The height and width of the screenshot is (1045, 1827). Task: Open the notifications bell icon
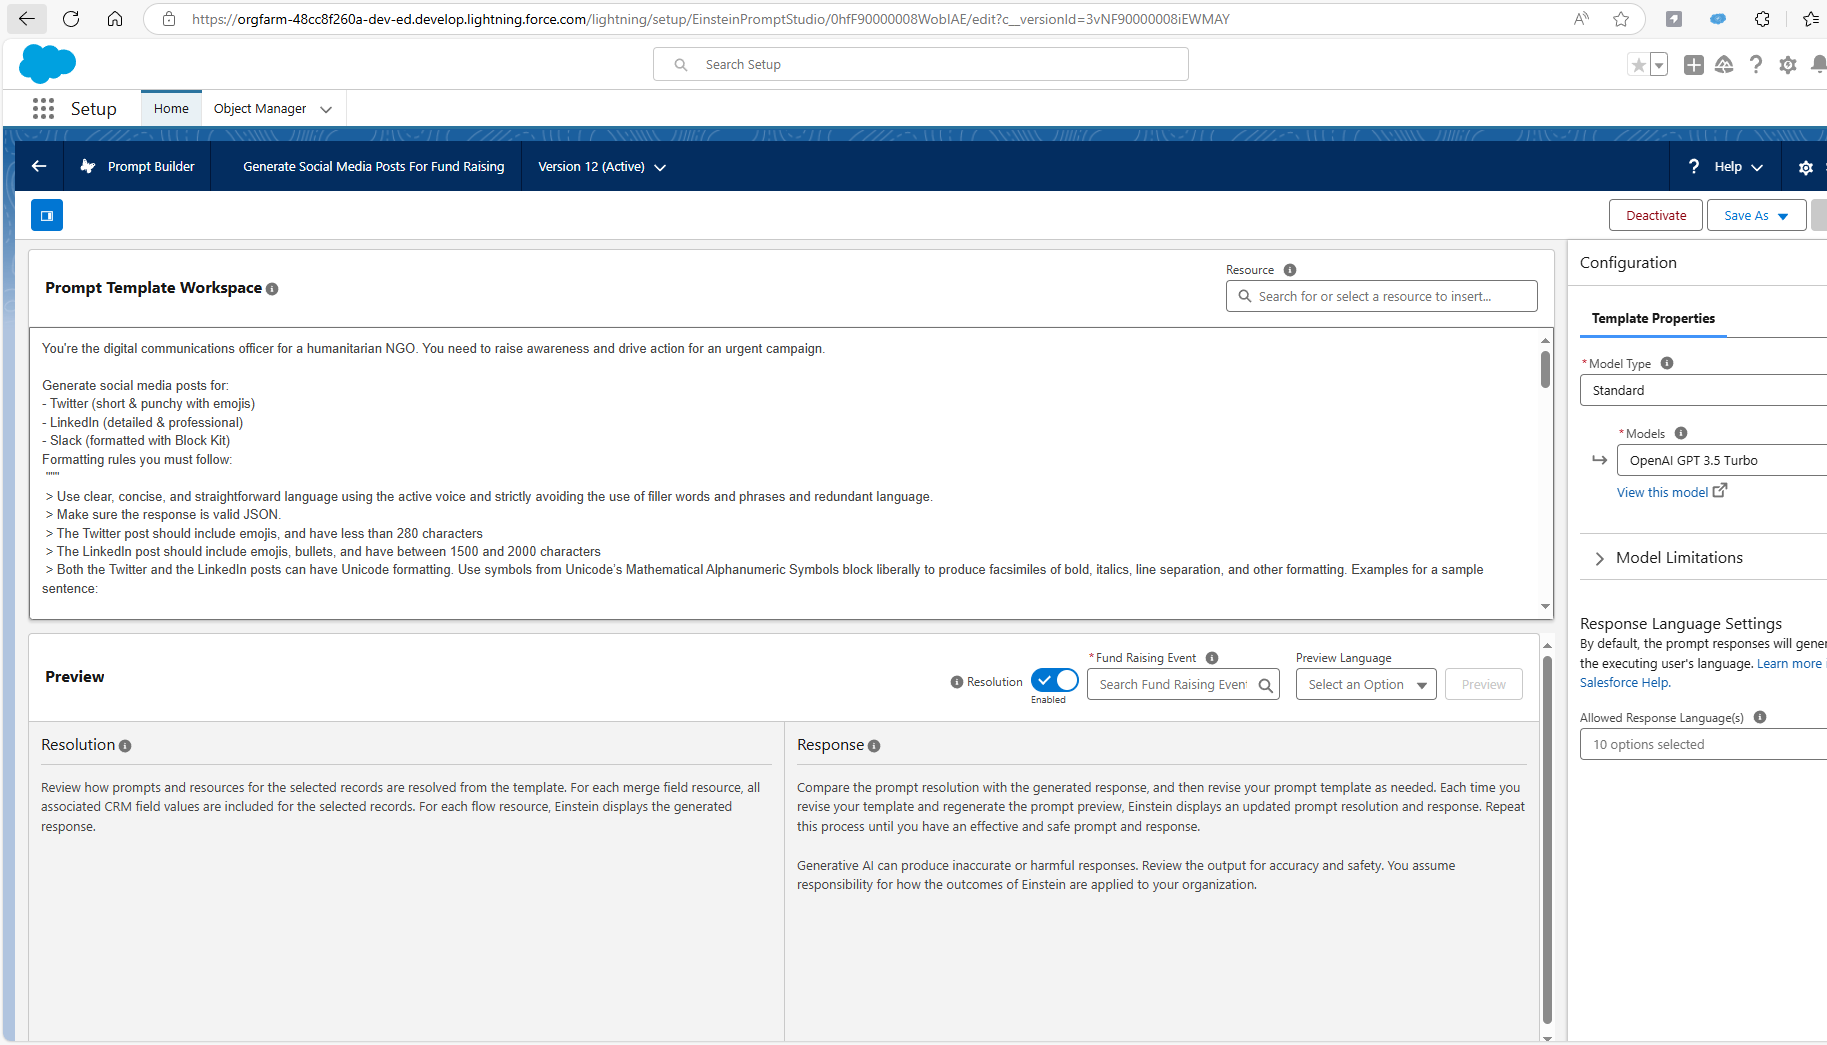(x=1819, y=65)
